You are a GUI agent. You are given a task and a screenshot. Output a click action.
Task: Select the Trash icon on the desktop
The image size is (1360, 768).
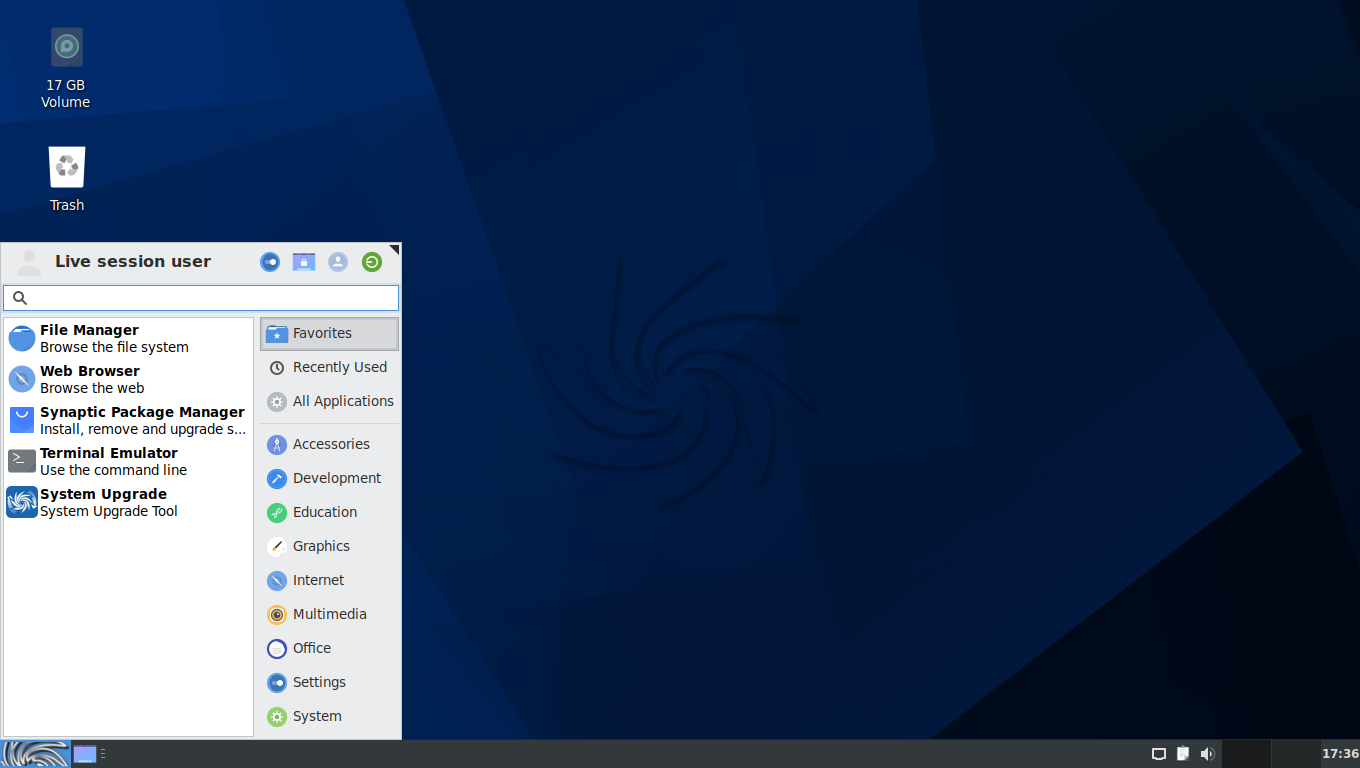coord(67,179)
